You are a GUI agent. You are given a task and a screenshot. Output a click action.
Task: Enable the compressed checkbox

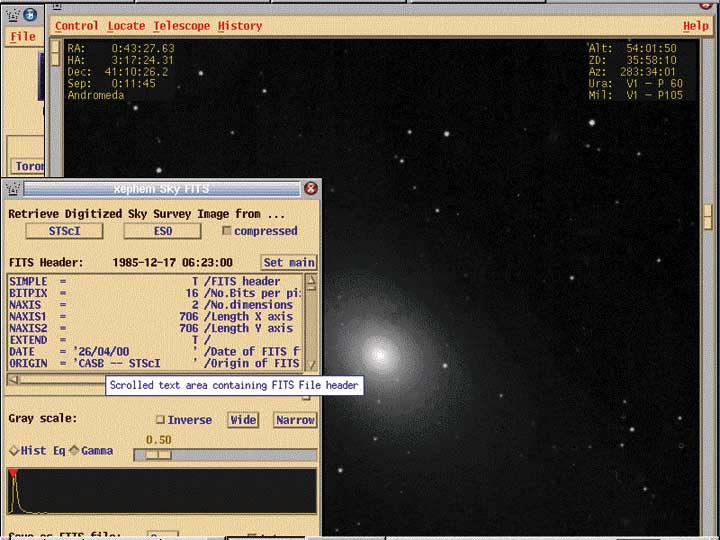(x=226, y=231)
